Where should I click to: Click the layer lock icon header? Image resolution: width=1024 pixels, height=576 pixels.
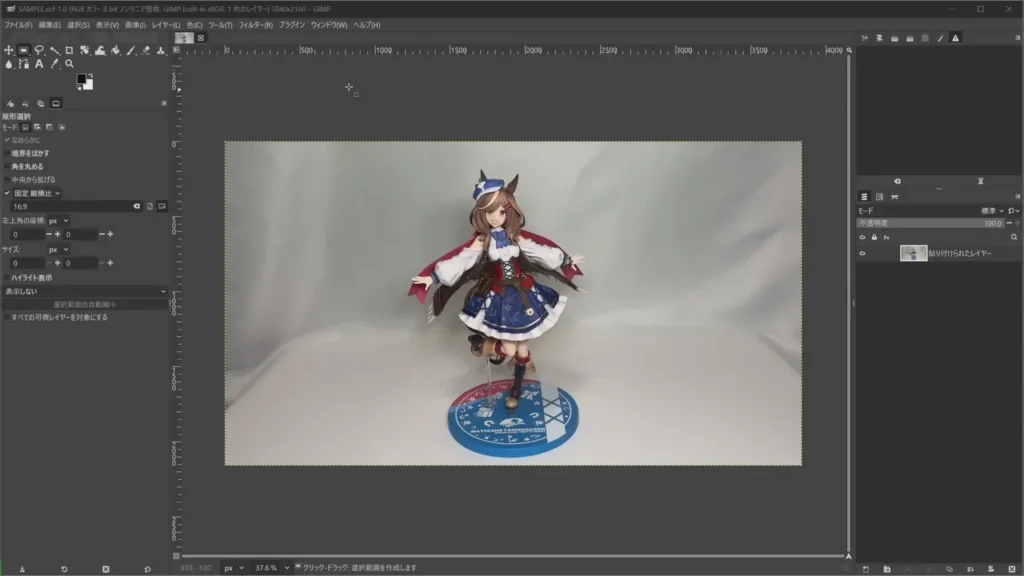click(874, 237)
